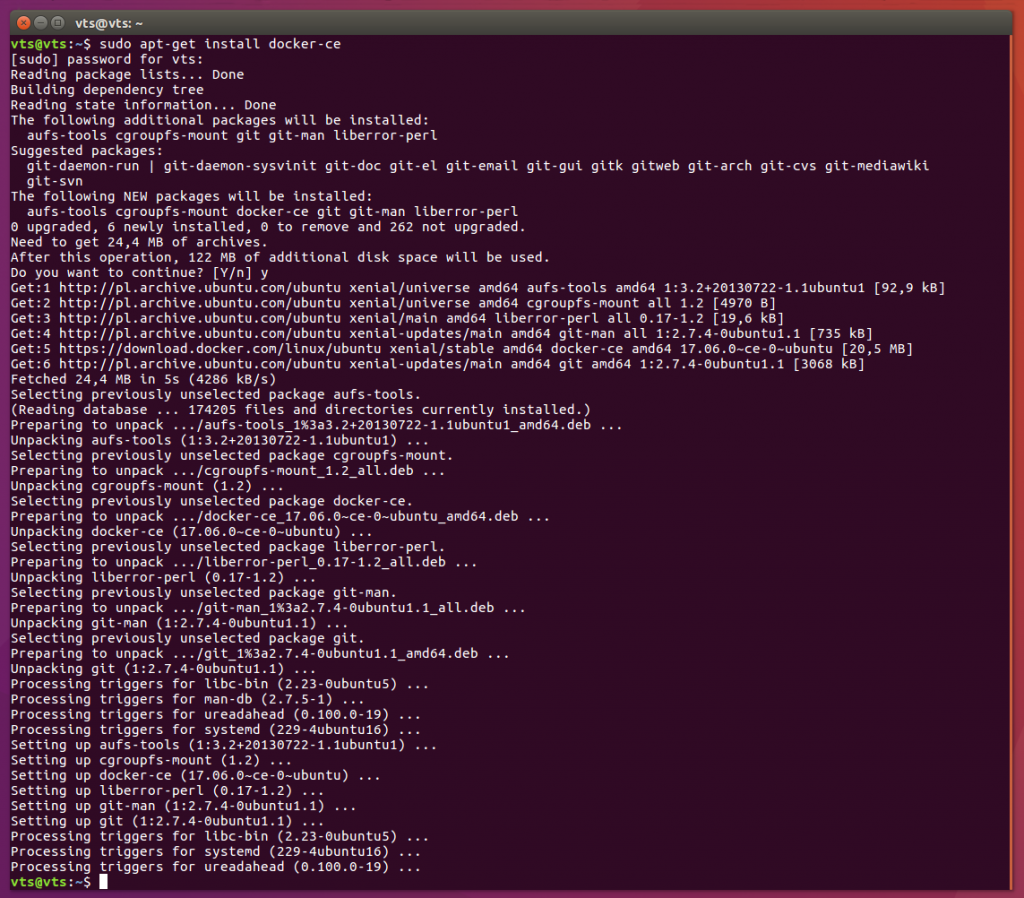Screen dimensions: 1024x898
Task: Click the docker-ce package name in NEW packages list
Action: 270,211
